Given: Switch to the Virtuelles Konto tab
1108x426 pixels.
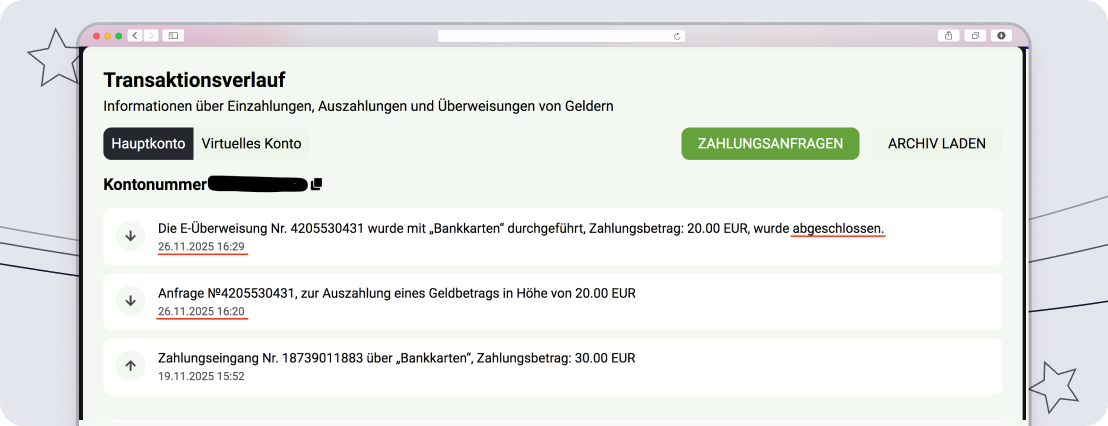Looking at the screenshot, I should pyautogui.click(x=252, y=143).
